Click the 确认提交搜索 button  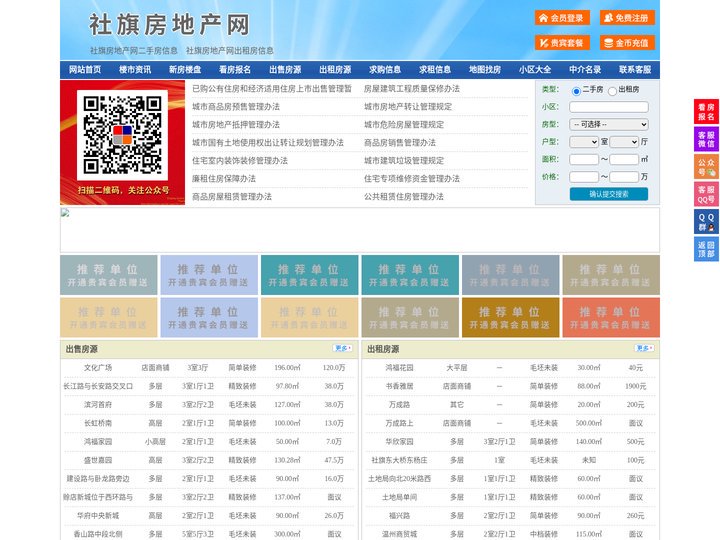(x=609, y=194)
